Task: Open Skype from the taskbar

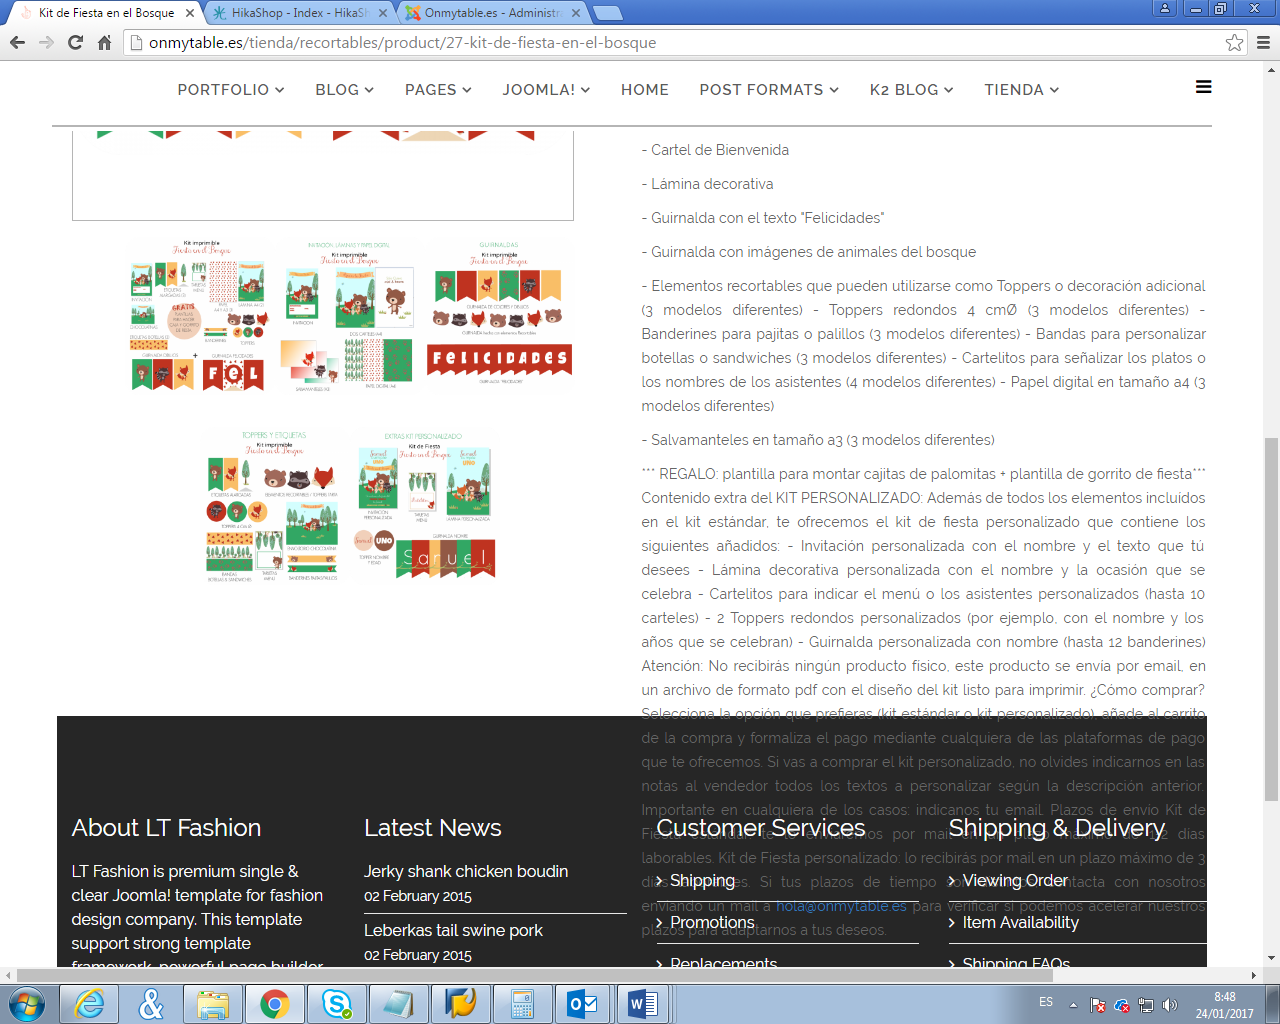Action: coord(337,1004)
